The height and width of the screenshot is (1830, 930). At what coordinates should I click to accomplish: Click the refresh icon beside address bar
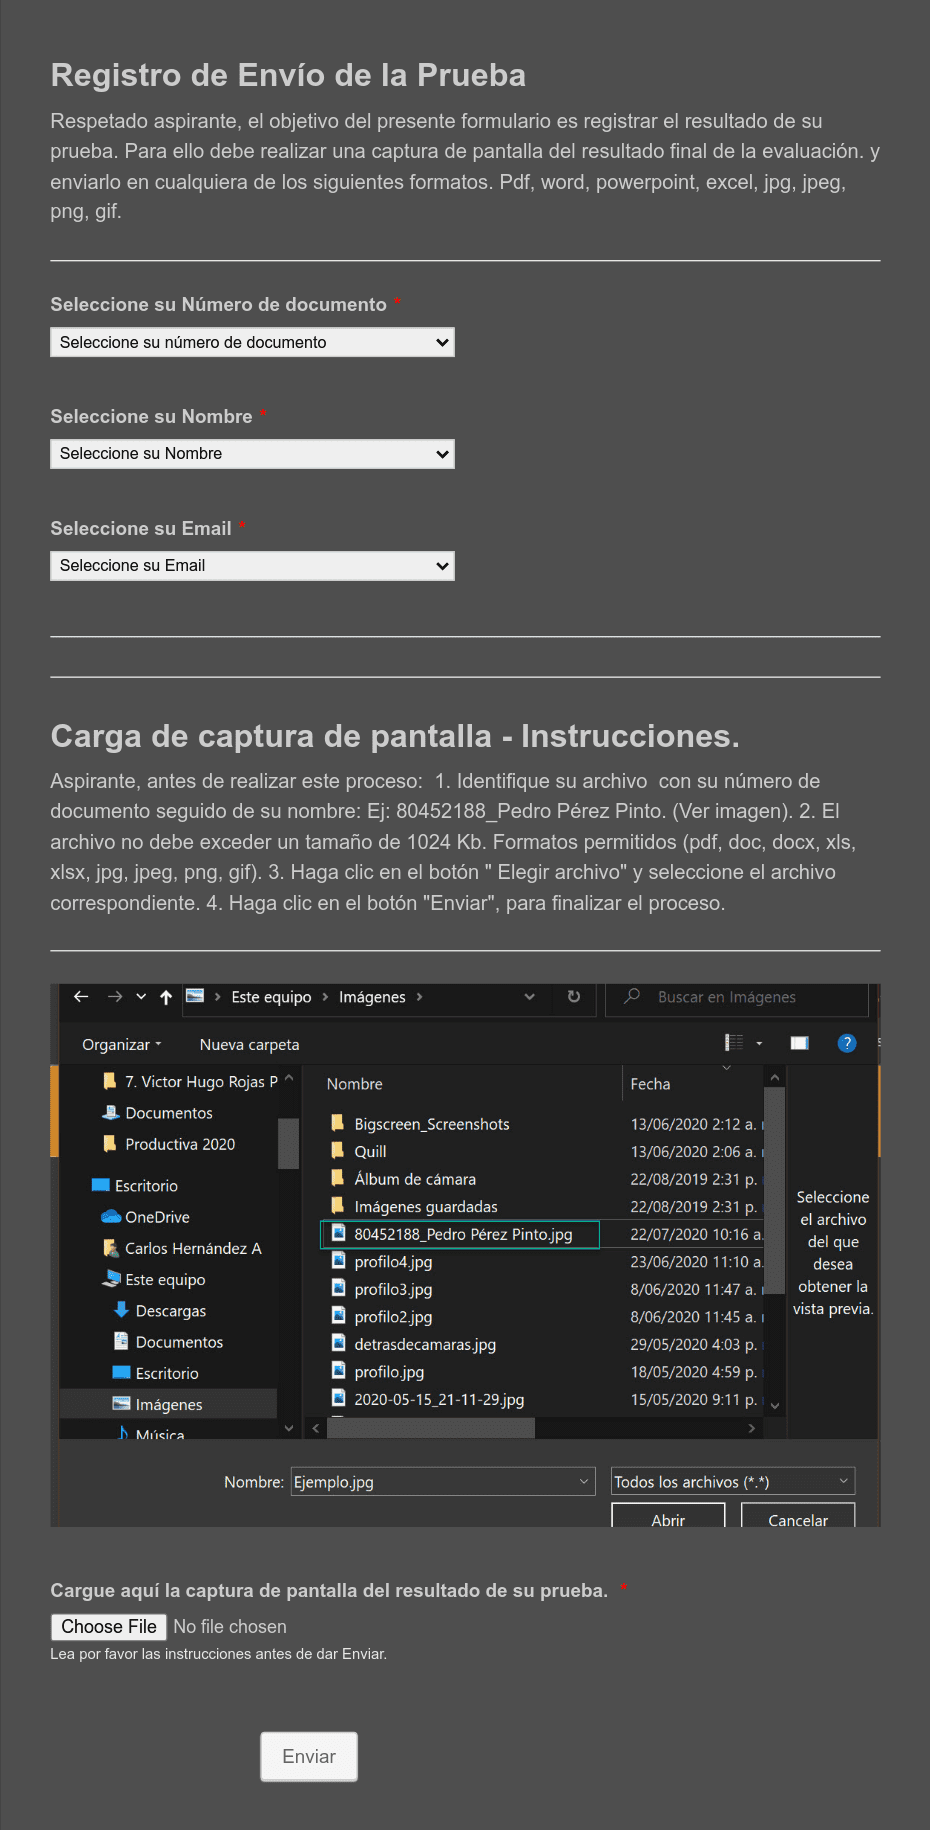[574, 997]
